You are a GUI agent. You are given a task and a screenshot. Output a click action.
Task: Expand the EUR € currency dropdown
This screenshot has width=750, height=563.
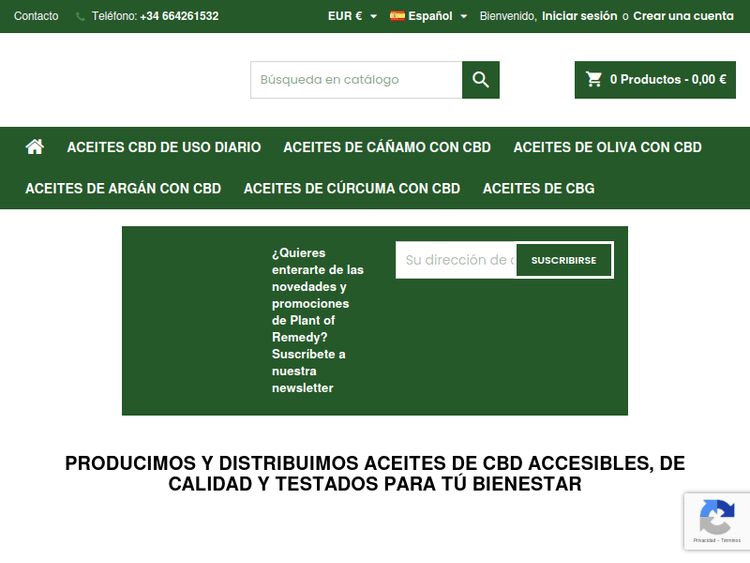[352, 16]
